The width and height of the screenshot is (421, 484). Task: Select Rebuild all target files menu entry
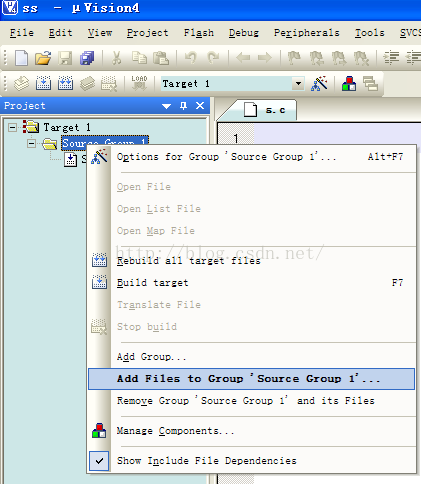[x=252, y=261]
